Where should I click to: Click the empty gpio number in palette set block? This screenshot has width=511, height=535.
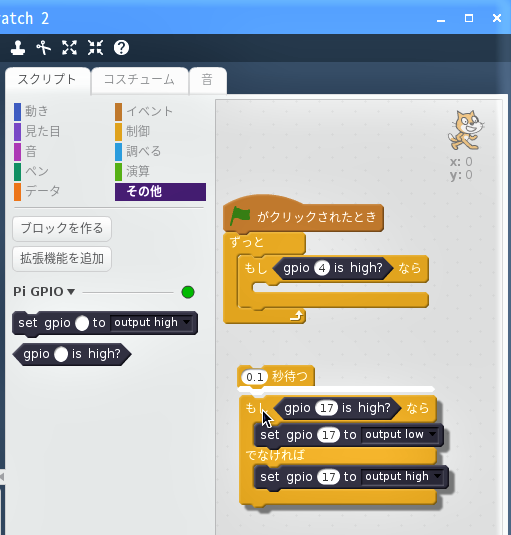[82, 323]
